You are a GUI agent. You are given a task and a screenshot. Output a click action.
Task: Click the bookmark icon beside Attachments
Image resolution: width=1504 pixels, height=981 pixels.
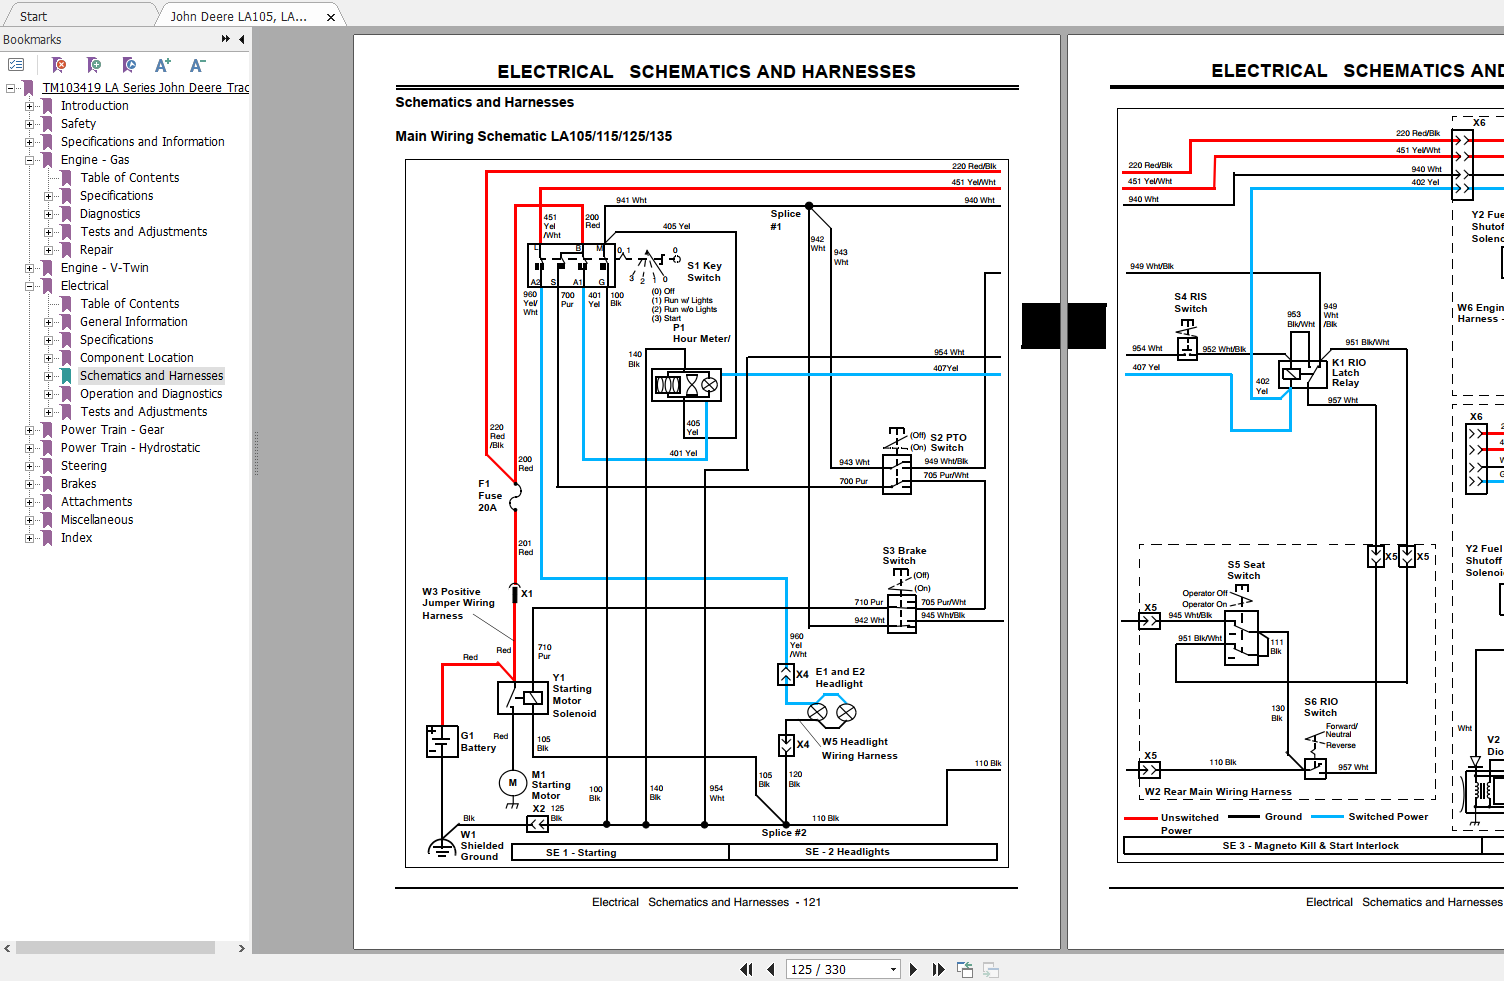tap(47, 502)
